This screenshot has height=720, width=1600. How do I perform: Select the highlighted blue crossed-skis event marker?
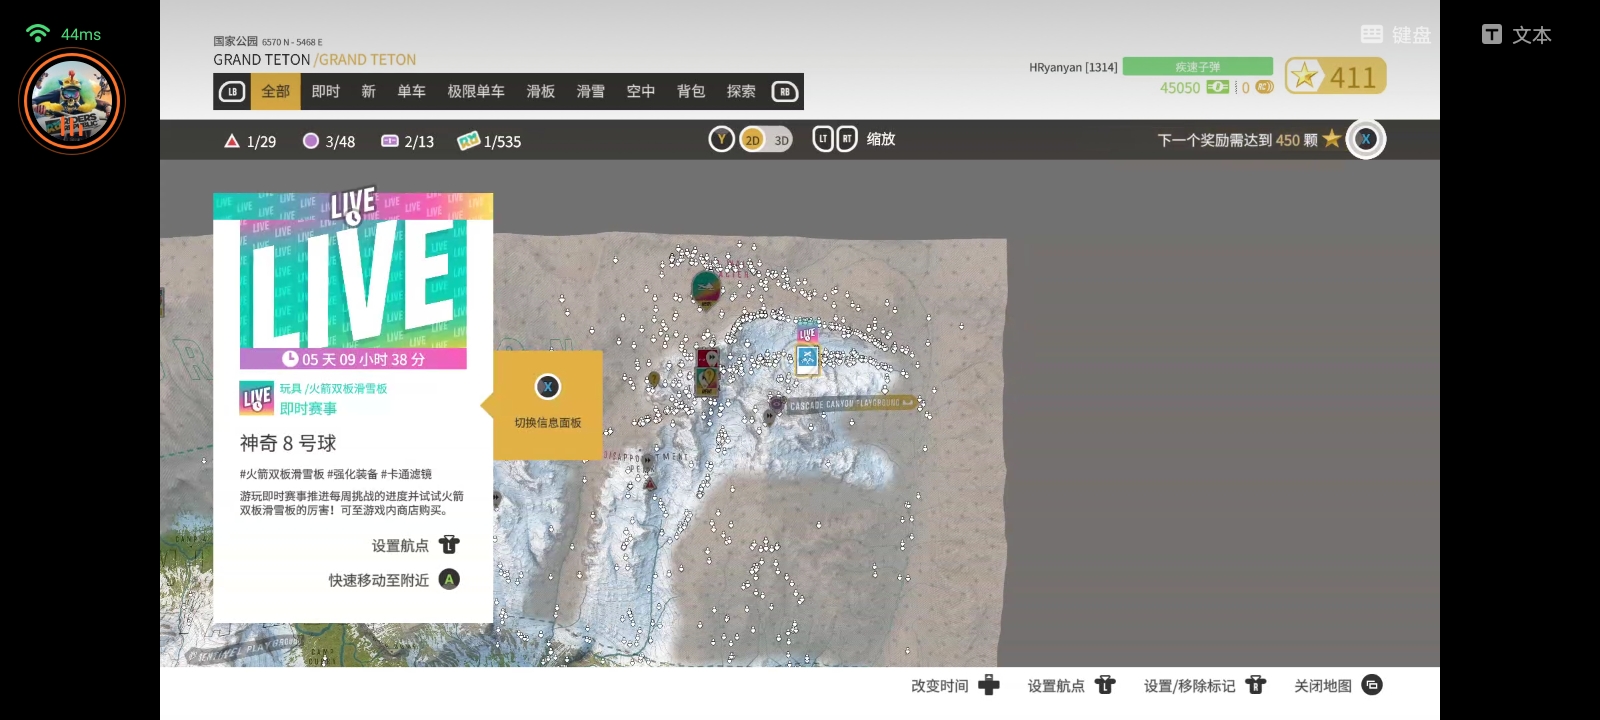[807, 359]
